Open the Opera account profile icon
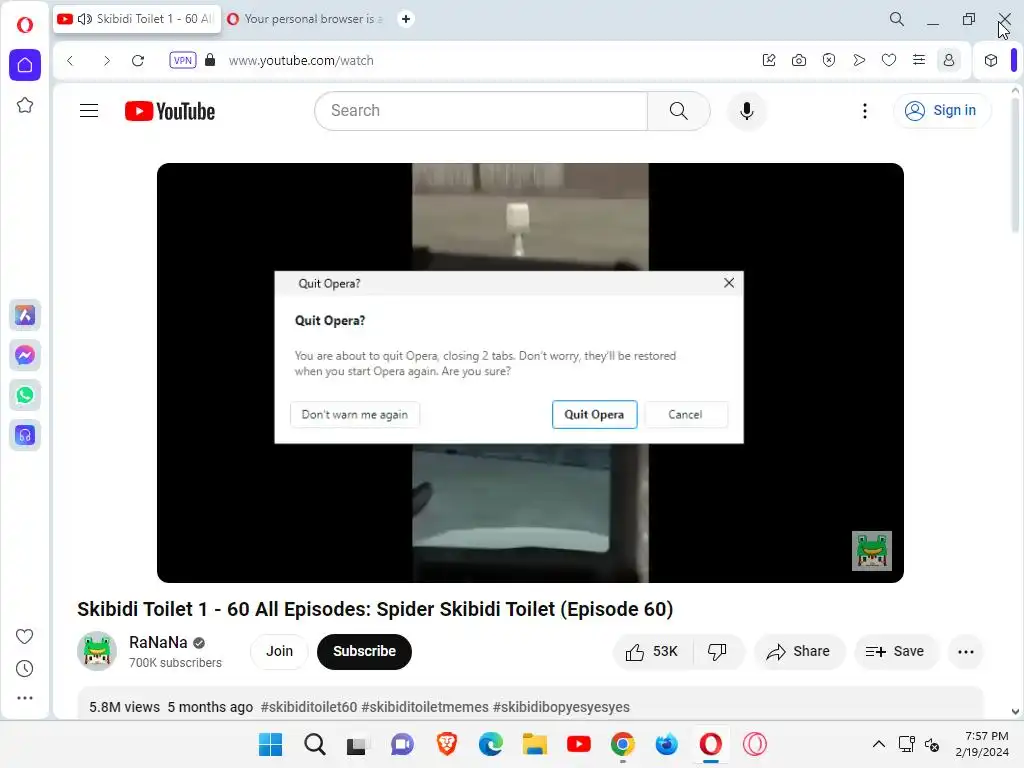Image resolution: width=1024 pixels, height=768 pixels. 949,60
